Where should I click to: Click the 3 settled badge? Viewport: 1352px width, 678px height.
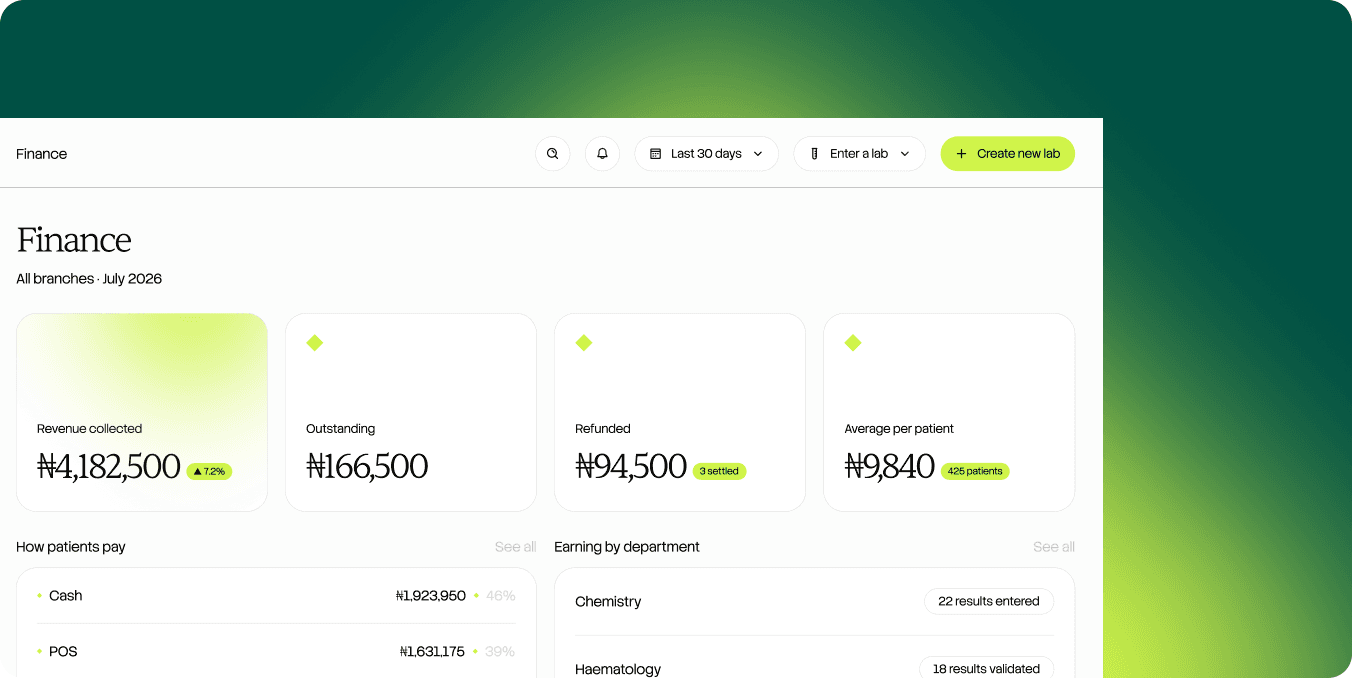click(719, 471)
